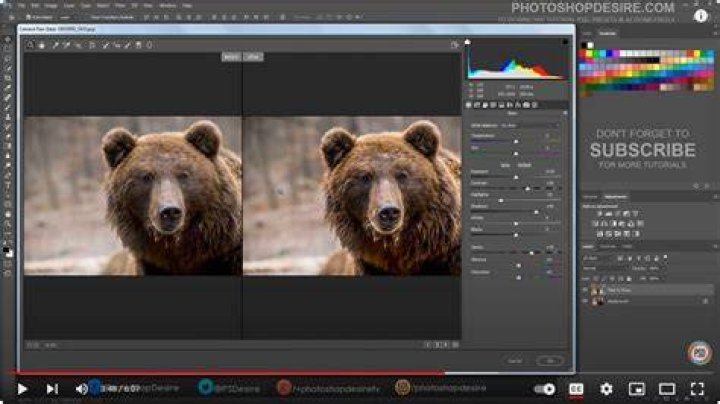Toggle highlight clipping warning on histogram
The image size is (720, 404).
pos(565,42)
